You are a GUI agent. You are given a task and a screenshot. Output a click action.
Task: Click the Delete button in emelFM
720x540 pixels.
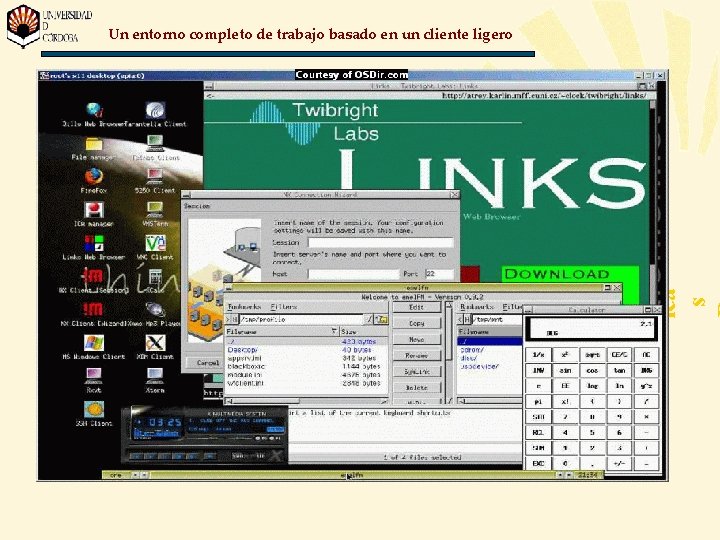pos(416,388)
